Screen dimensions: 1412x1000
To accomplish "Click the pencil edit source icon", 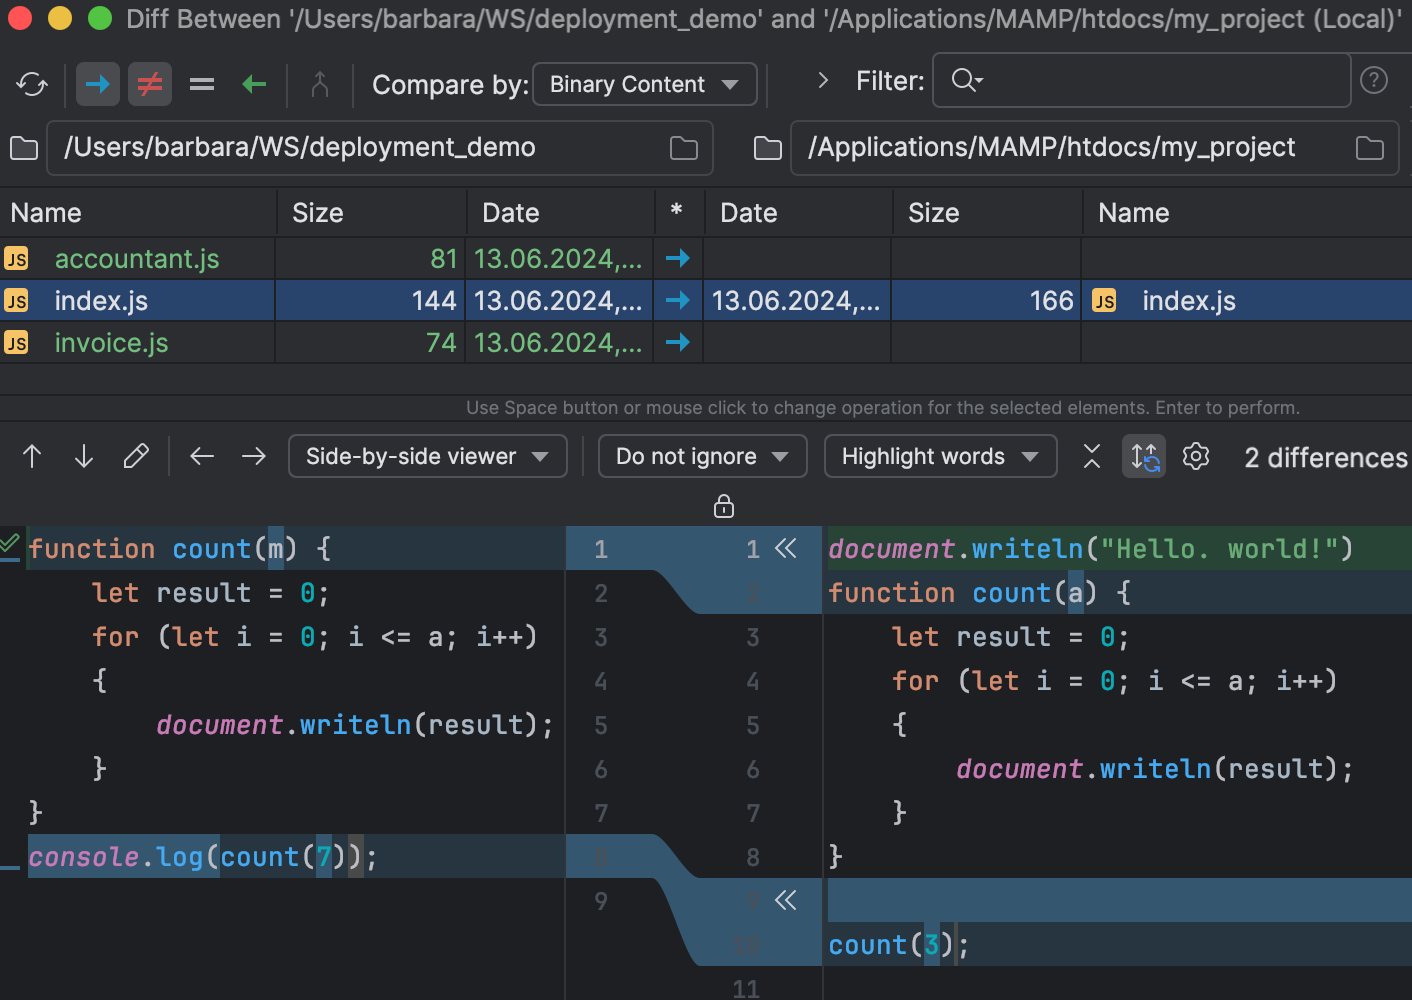I will (136, 457).
